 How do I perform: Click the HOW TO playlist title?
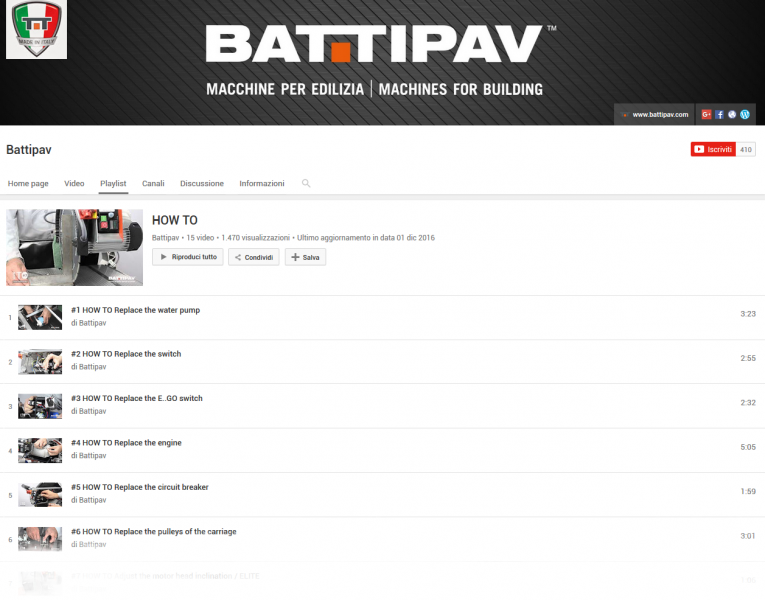175,220
